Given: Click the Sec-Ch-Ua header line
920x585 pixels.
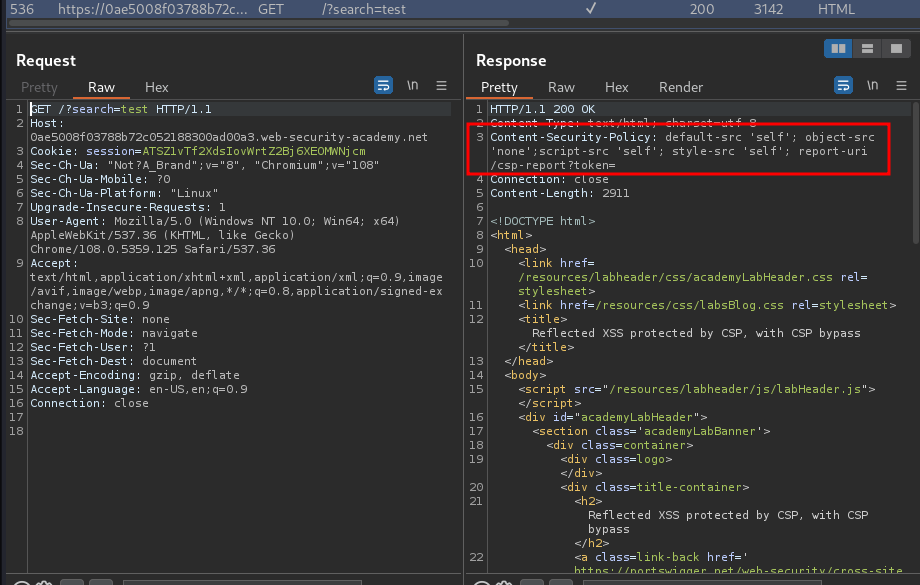Looking at the screenshot, I should point(204,165).
